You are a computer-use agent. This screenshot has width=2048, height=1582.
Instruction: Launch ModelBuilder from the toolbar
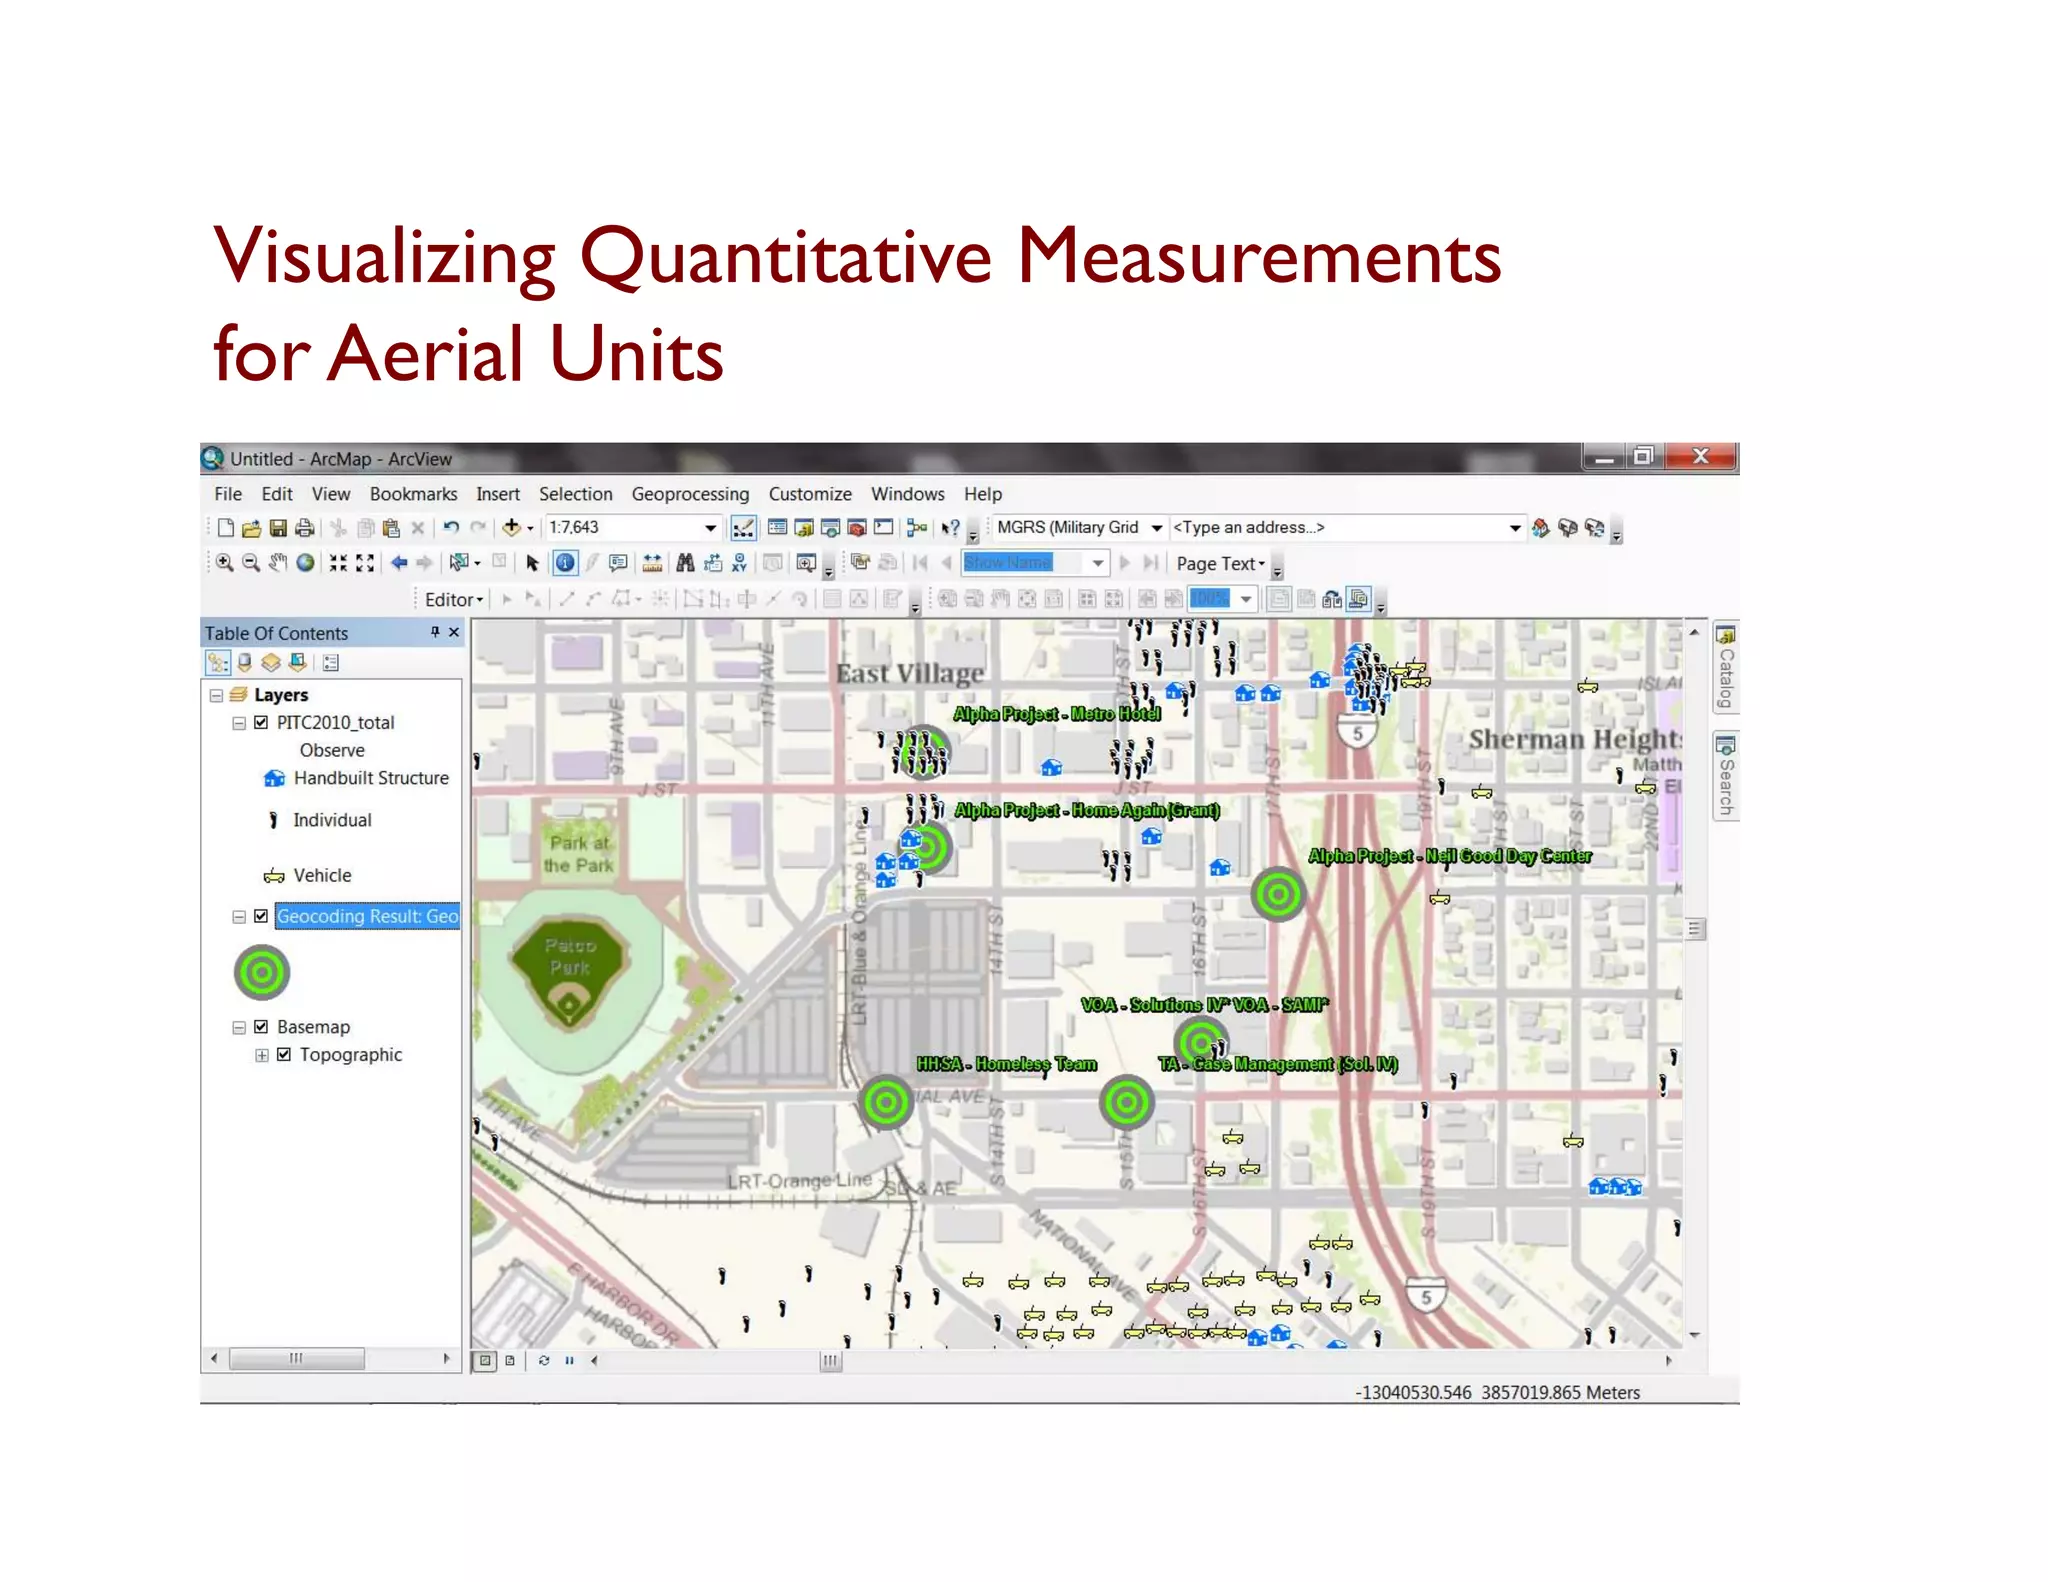click(x=917, y=528)
